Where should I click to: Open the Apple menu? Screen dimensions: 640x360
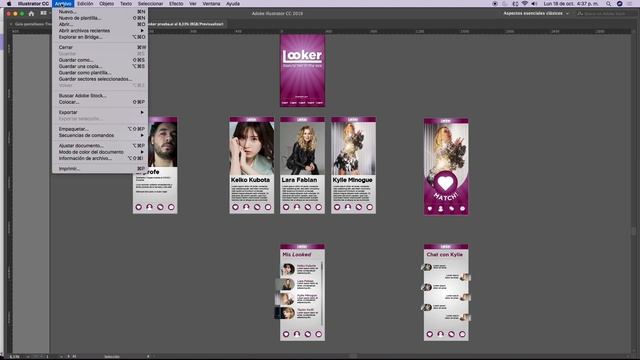point(9,4)
